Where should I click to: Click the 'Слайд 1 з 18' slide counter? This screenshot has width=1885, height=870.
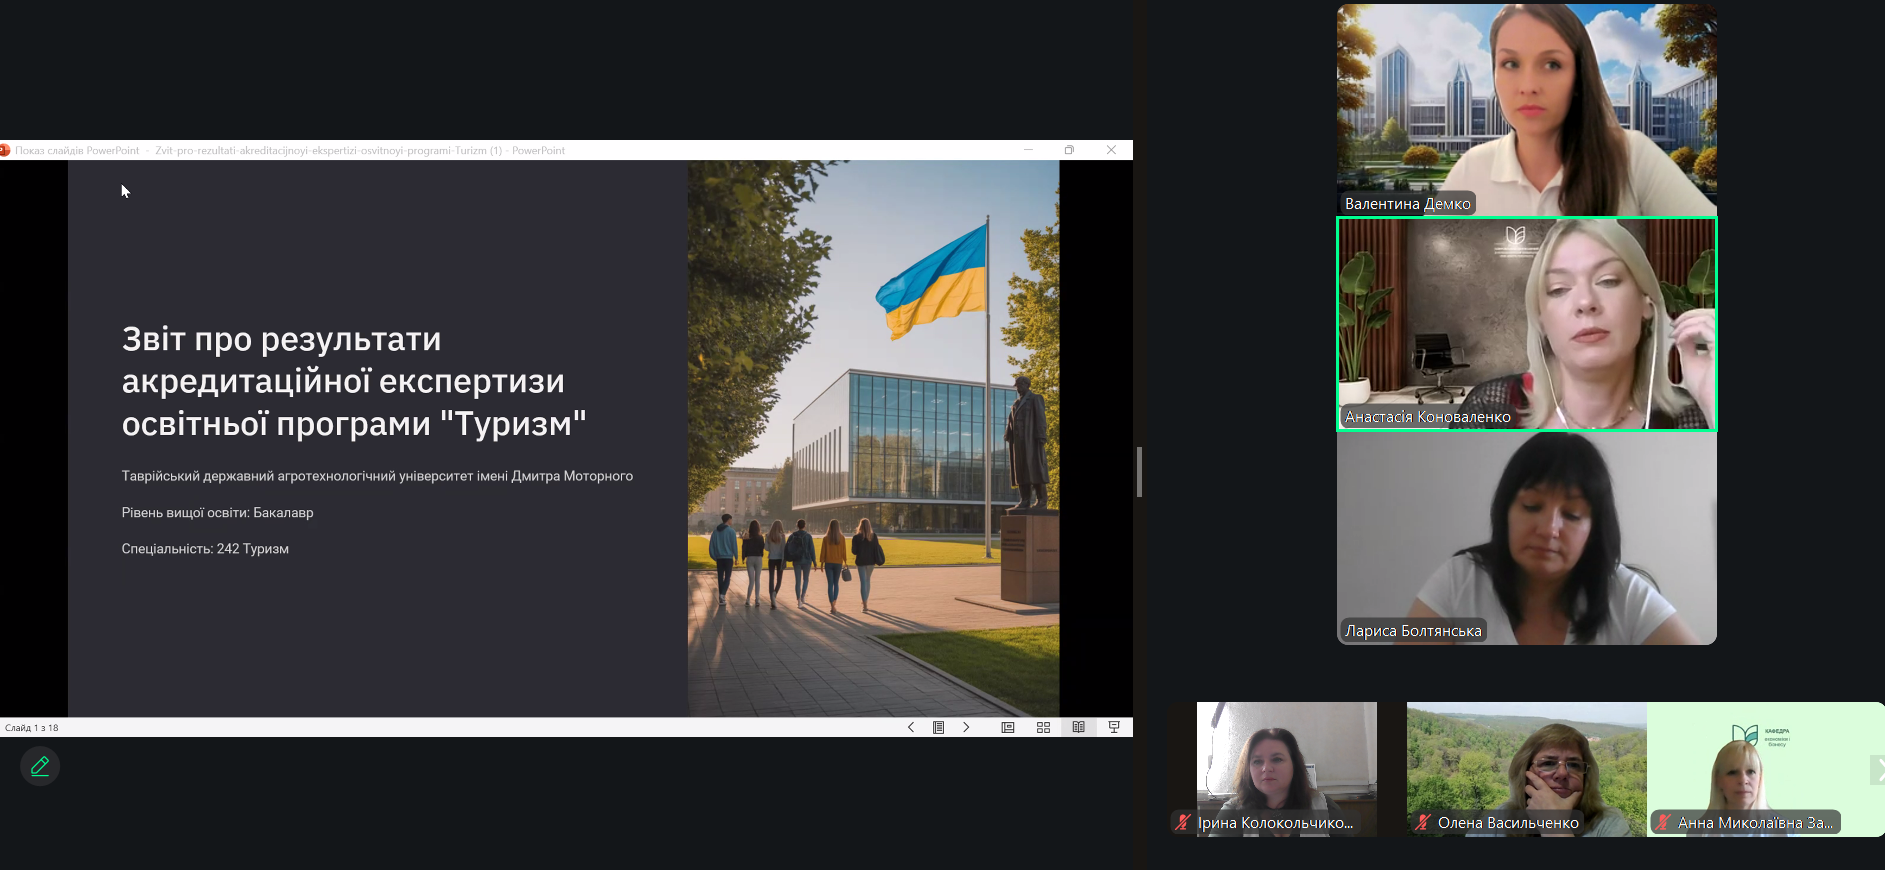(x=32, y=728)
